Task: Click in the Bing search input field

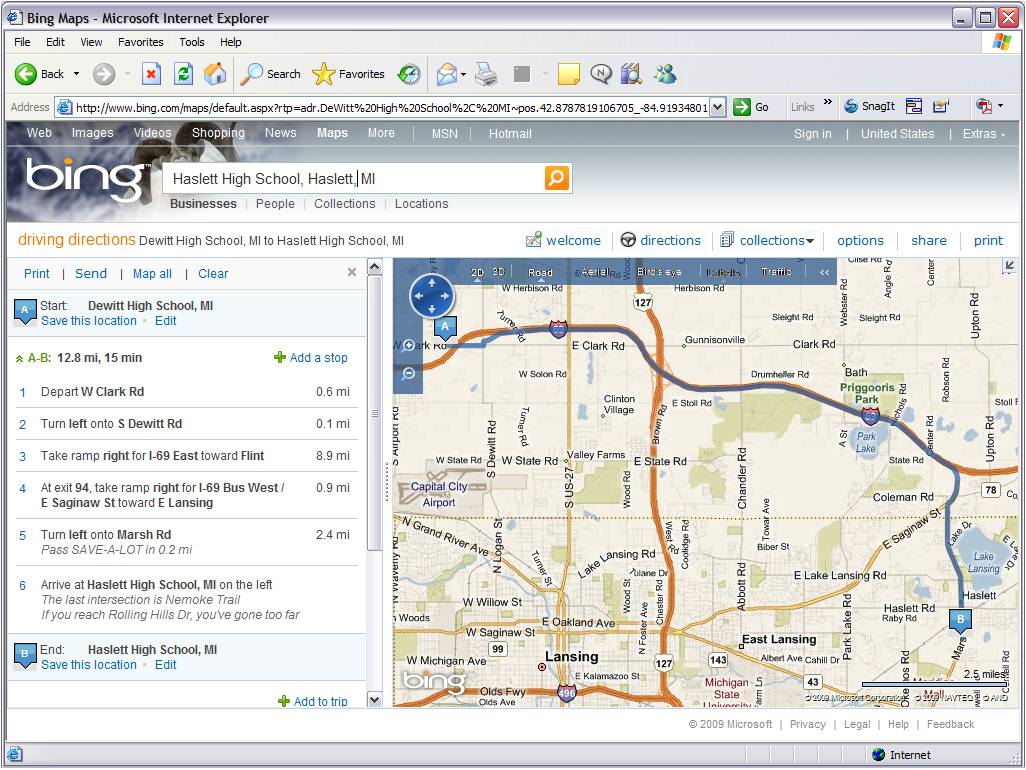Action: (x=353, y=179)
